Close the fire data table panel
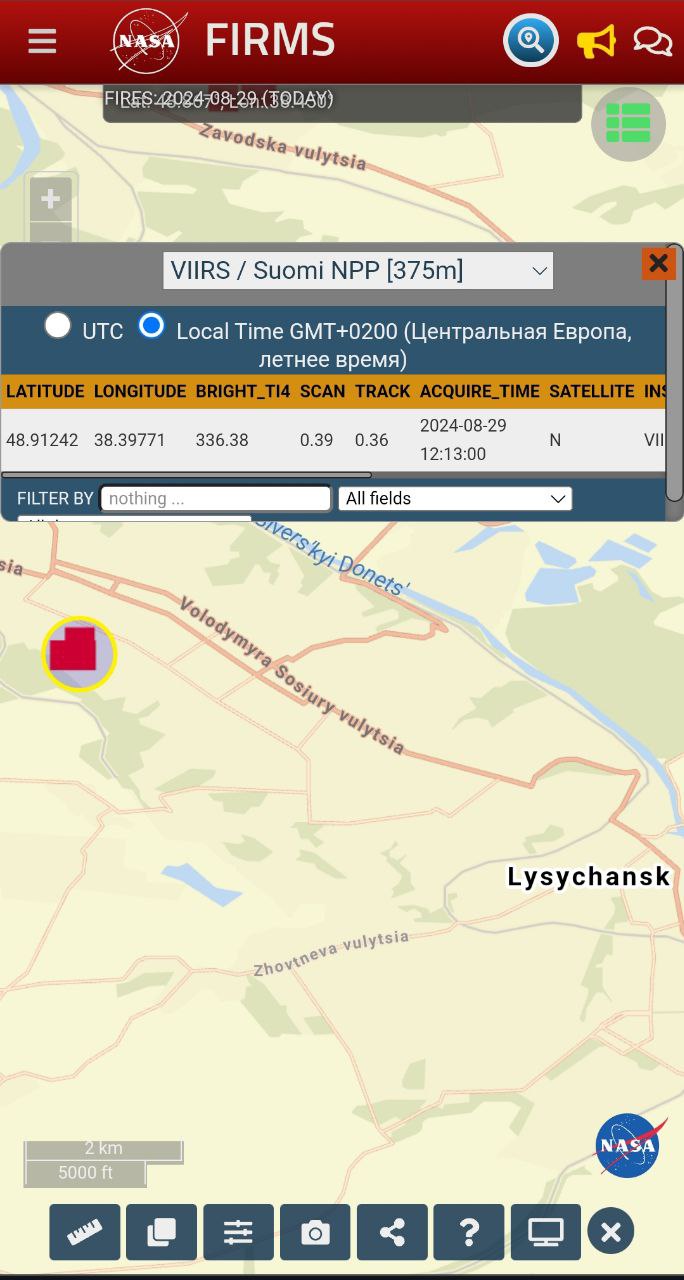Viewport: 684px width, 1280px height. point(658,263)
